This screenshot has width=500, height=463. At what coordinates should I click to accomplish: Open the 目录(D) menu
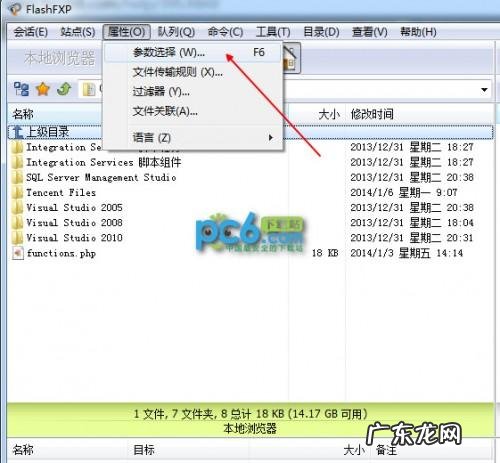321,32
